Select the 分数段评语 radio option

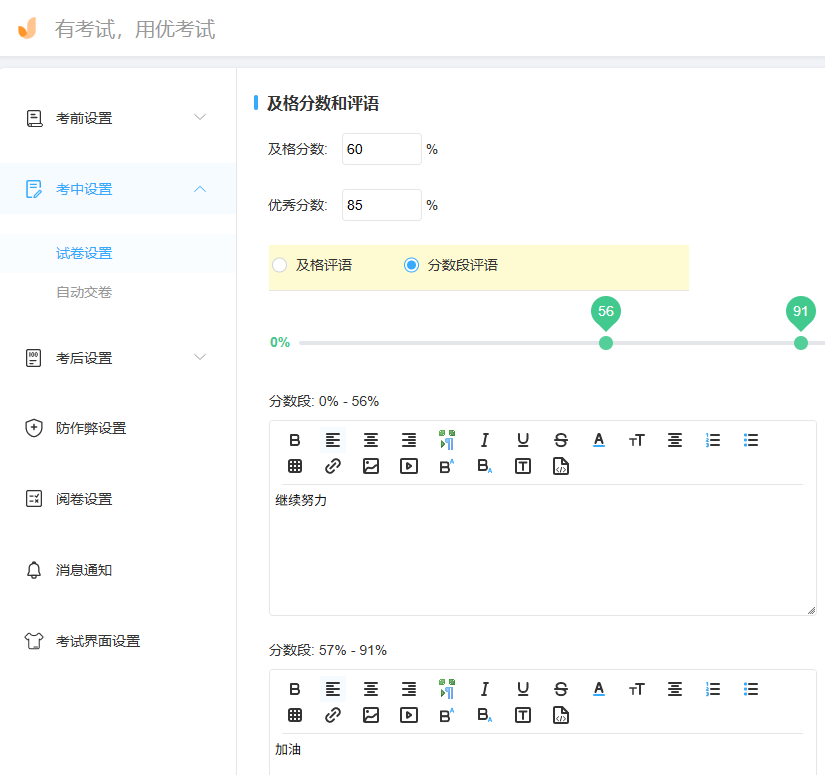pos(411,265)
